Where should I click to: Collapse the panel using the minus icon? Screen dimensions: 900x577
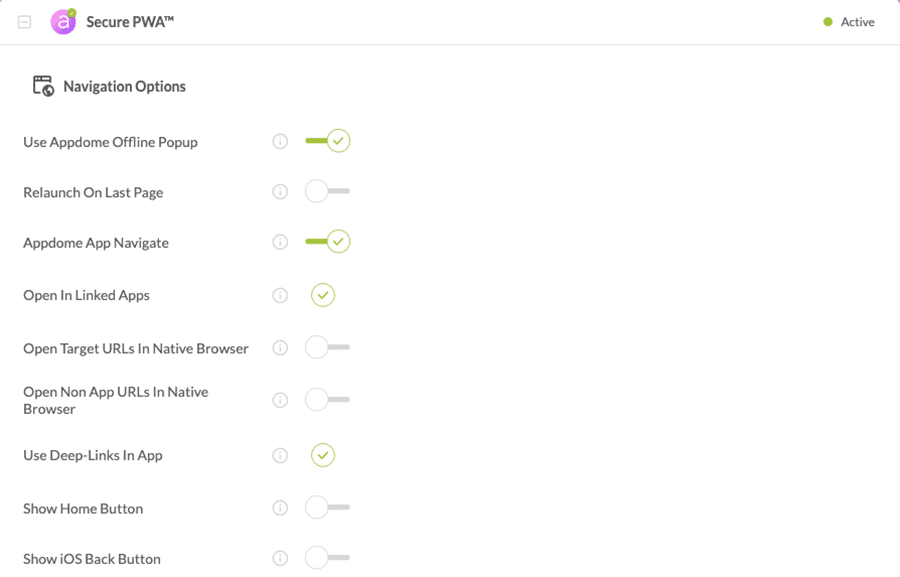(x=24, y=21)
